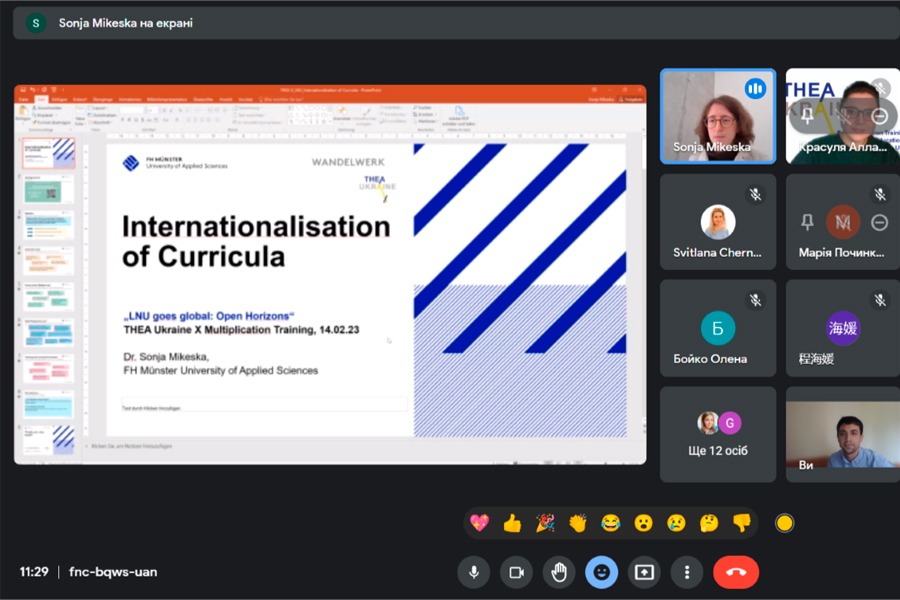Screen dimensions: 900x600
Task: Pick the yellow emoji skin tone swatch
Action: (x=785, y=522)
